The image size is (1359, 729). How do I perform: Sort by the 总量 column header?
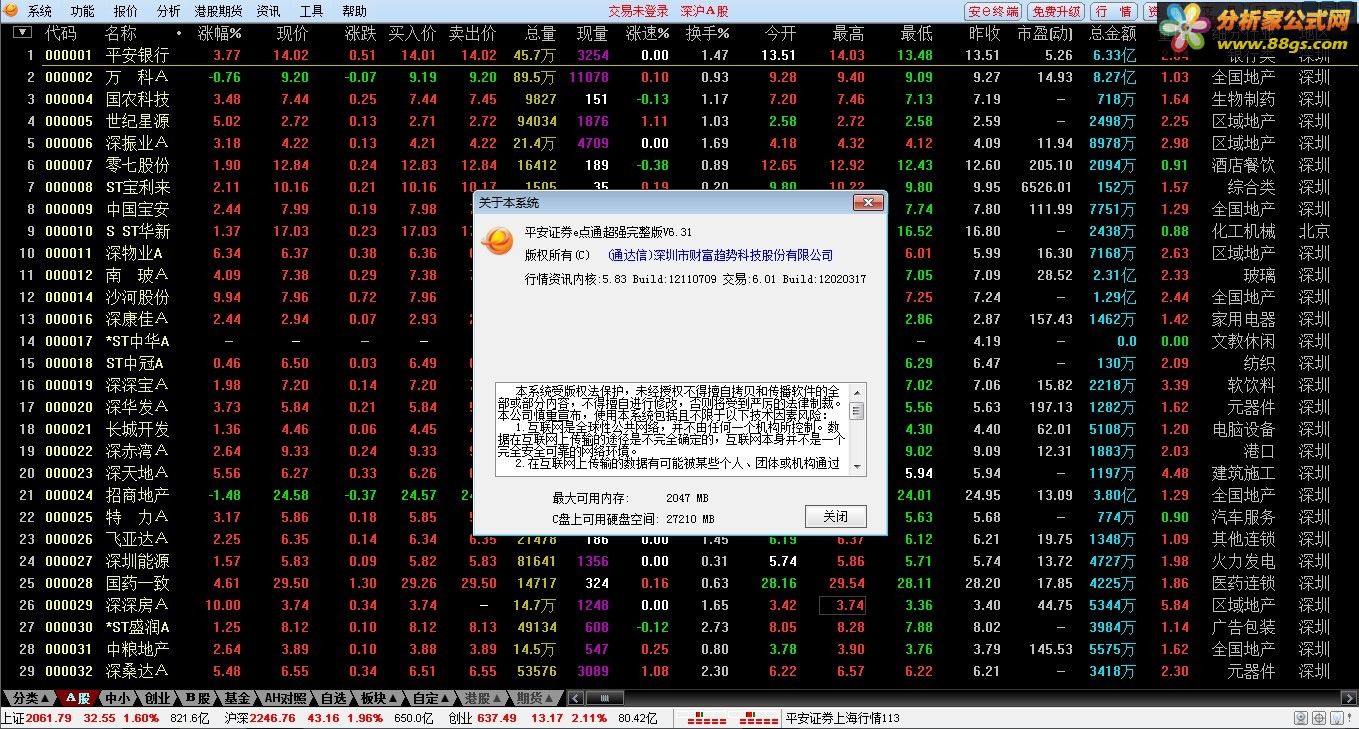[x=540, y=33]
